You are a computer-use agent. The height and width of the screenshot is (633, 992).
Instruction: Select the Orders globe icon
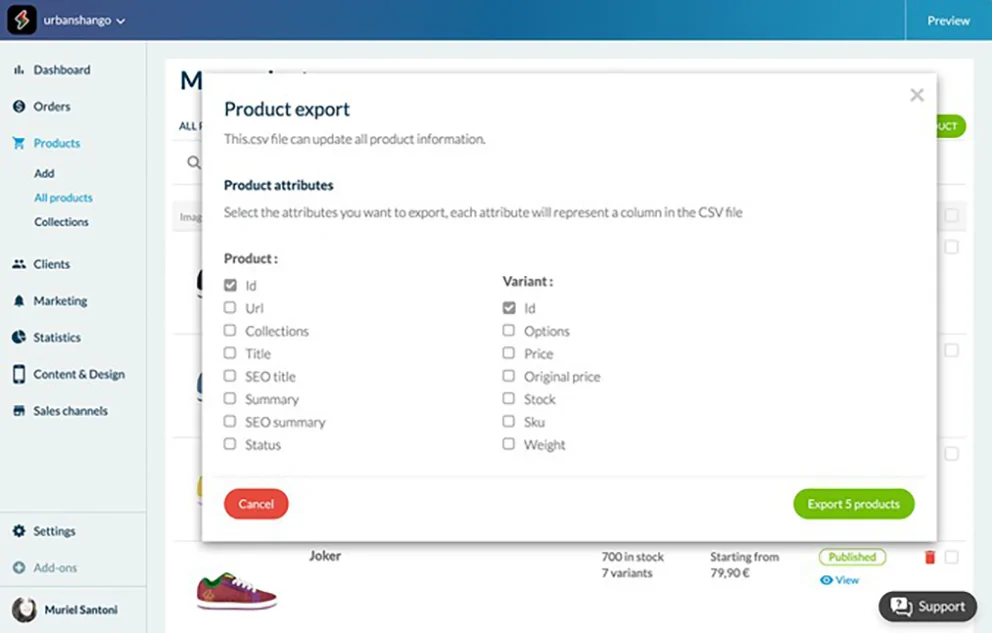[x=18, y=106]
